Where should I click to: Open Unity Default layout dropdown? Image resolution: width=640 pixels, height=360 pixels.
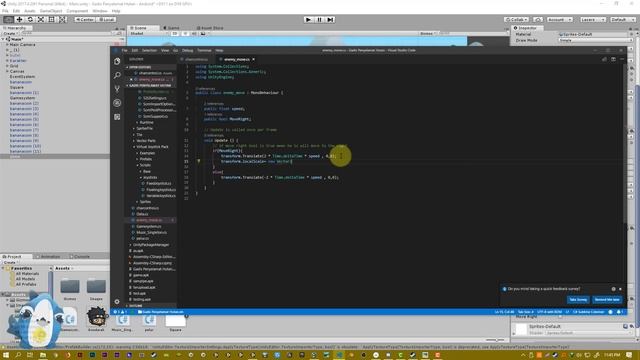coord(622,19)
